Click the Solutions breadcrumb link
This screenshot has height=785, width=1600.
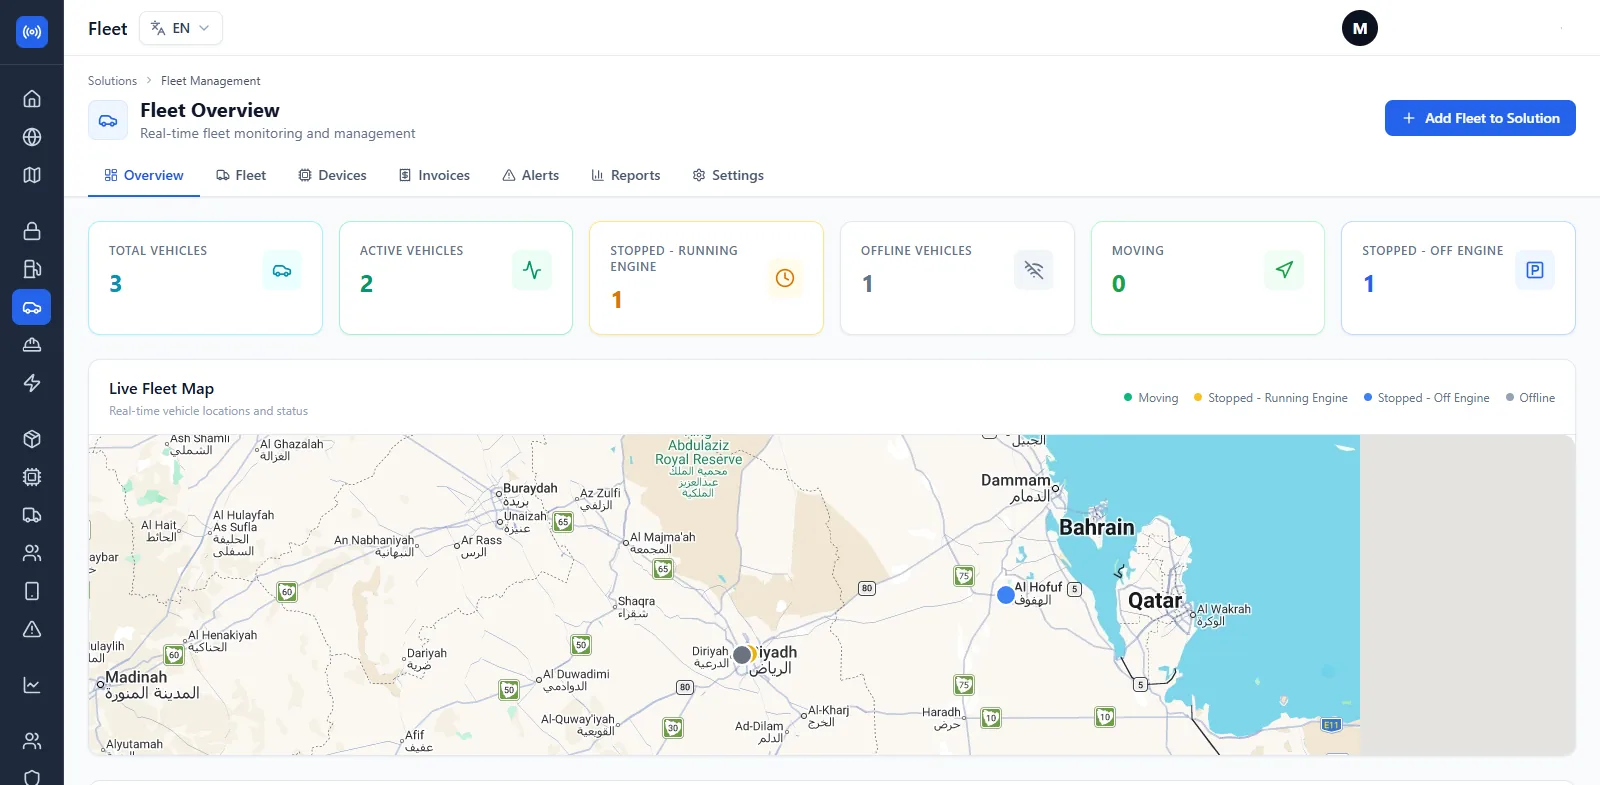tap(112, 81)
